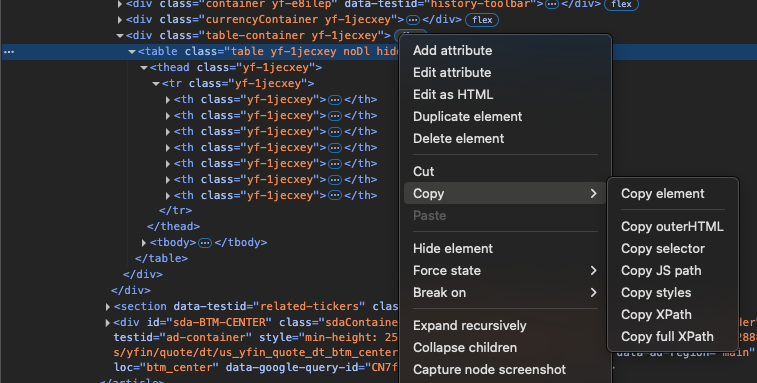
Task: Select Delete element from context menu
Action: click(x=459, y=139)
